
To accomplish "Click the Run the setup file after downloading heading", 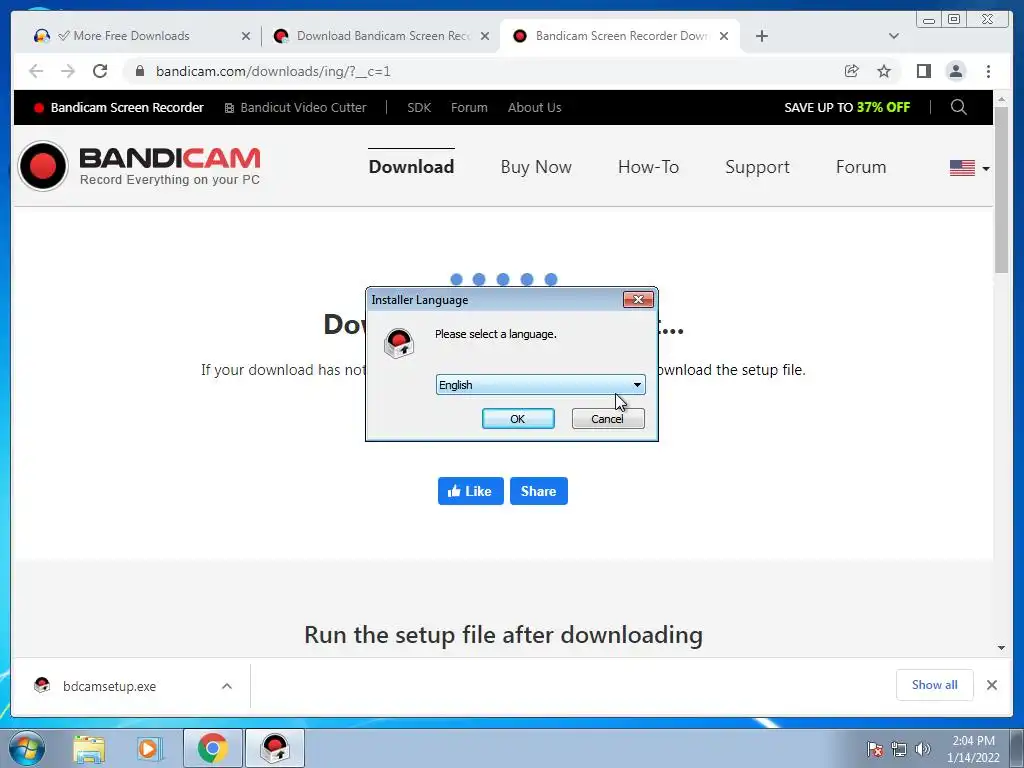I will point(504,635).
